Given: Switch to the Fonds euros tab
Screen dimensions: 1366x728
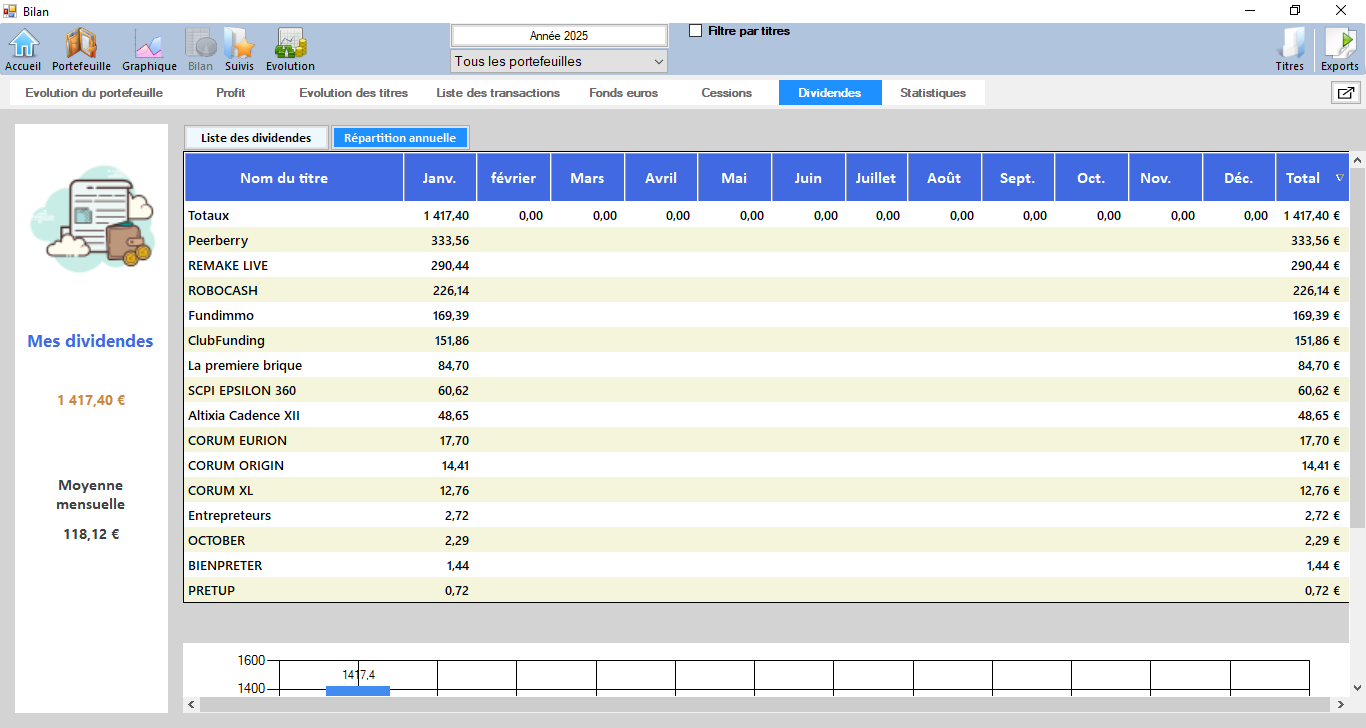Looking at the screenshot, I should point(623,93).
